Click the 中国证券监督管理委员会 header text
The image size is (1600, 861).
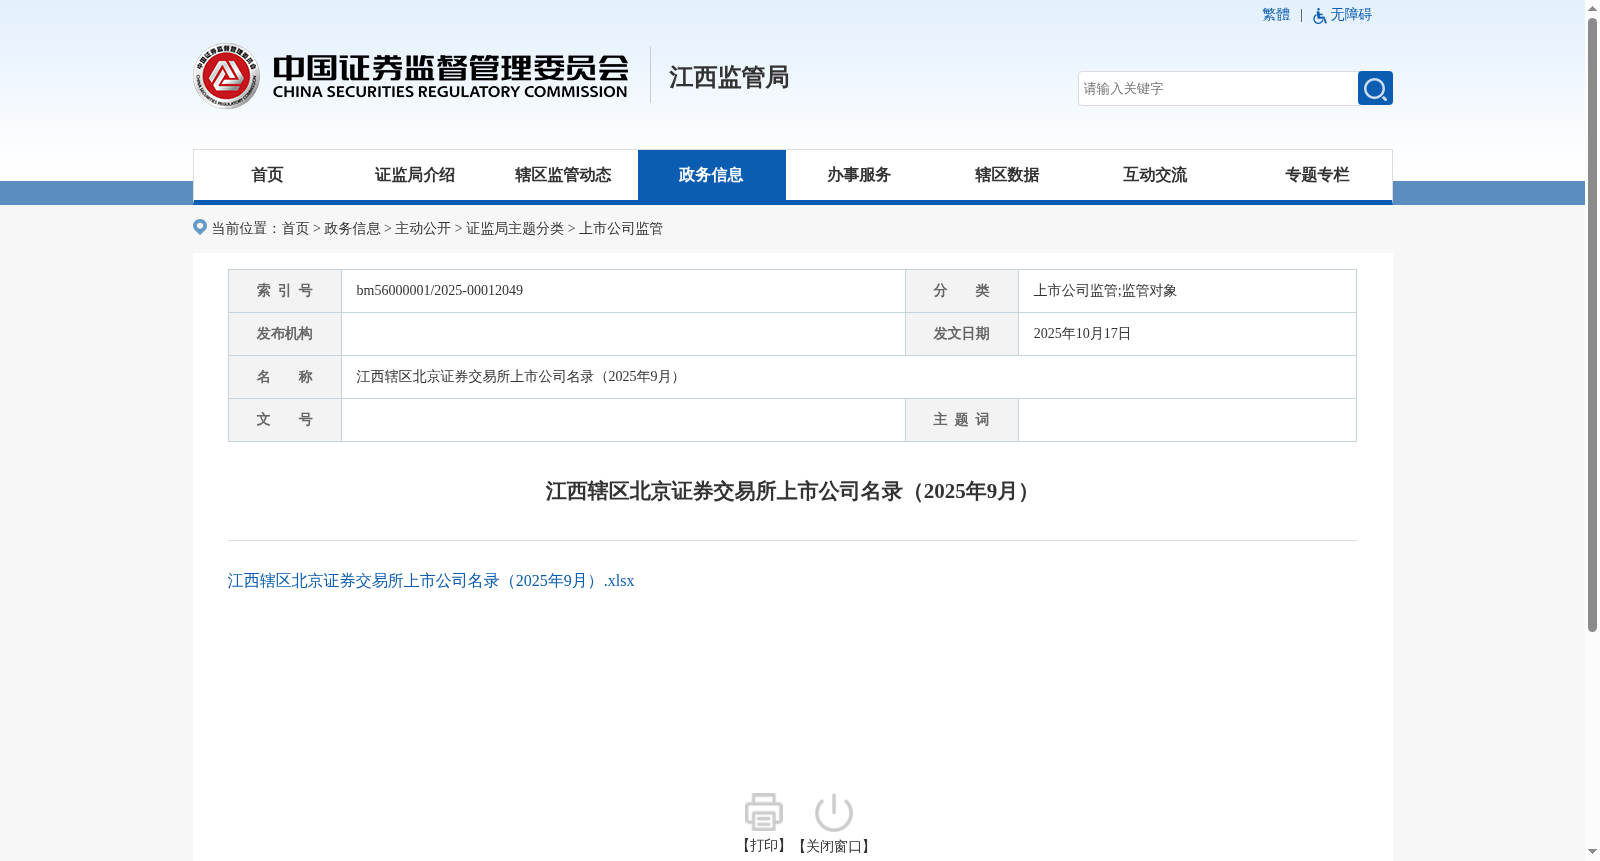click(451, 67)
